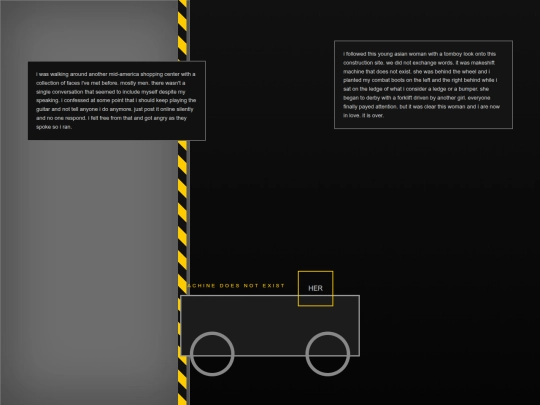The height and width of the screenshot is (405, 540).
Task: Click the machine's right wheel circle
Action: click(x=328, y=354)
